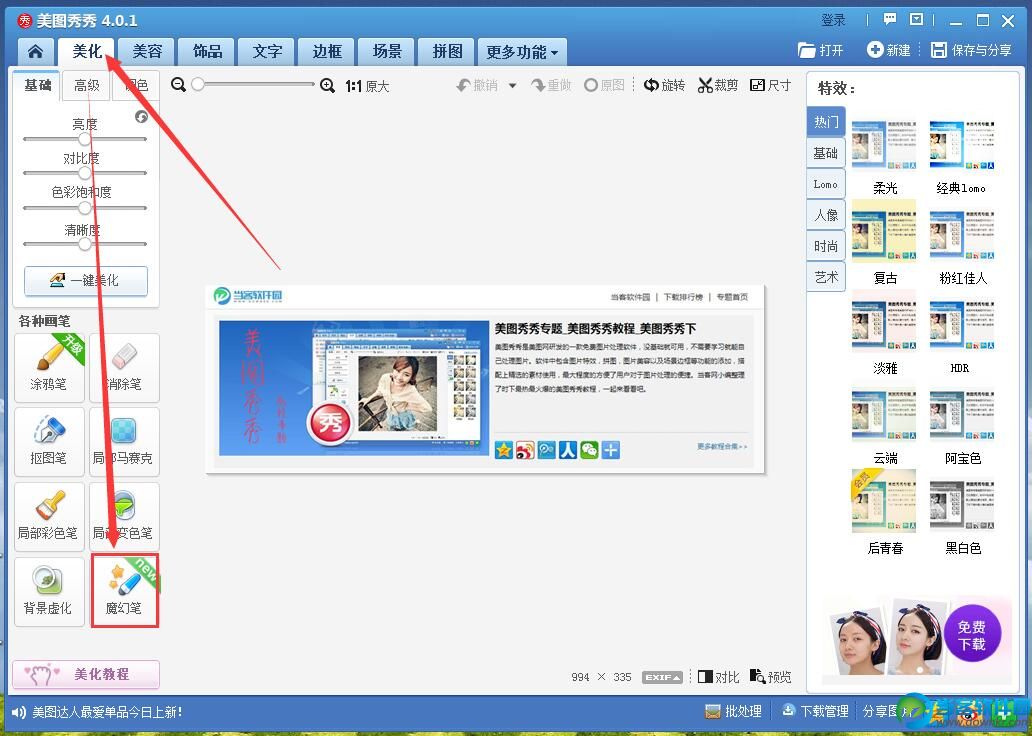1032x736 pixels.
Task: Reset adjustments with the circular arrow icon
Action: click(142, 117)
